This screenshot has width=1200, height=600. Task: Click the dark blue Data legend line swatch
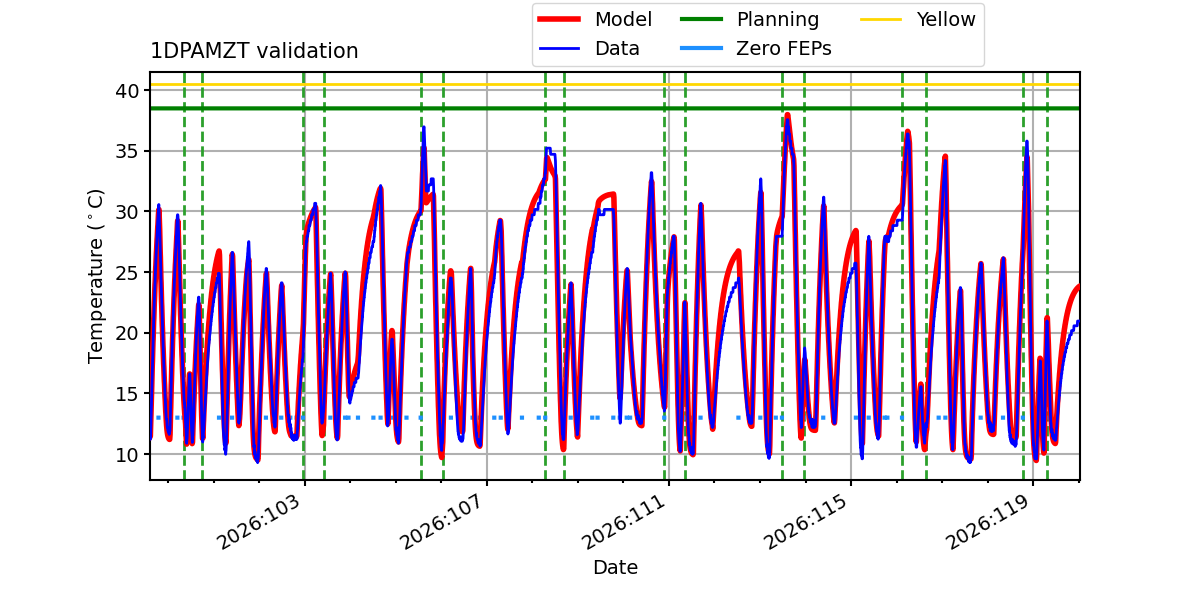[x=561, y=49]
